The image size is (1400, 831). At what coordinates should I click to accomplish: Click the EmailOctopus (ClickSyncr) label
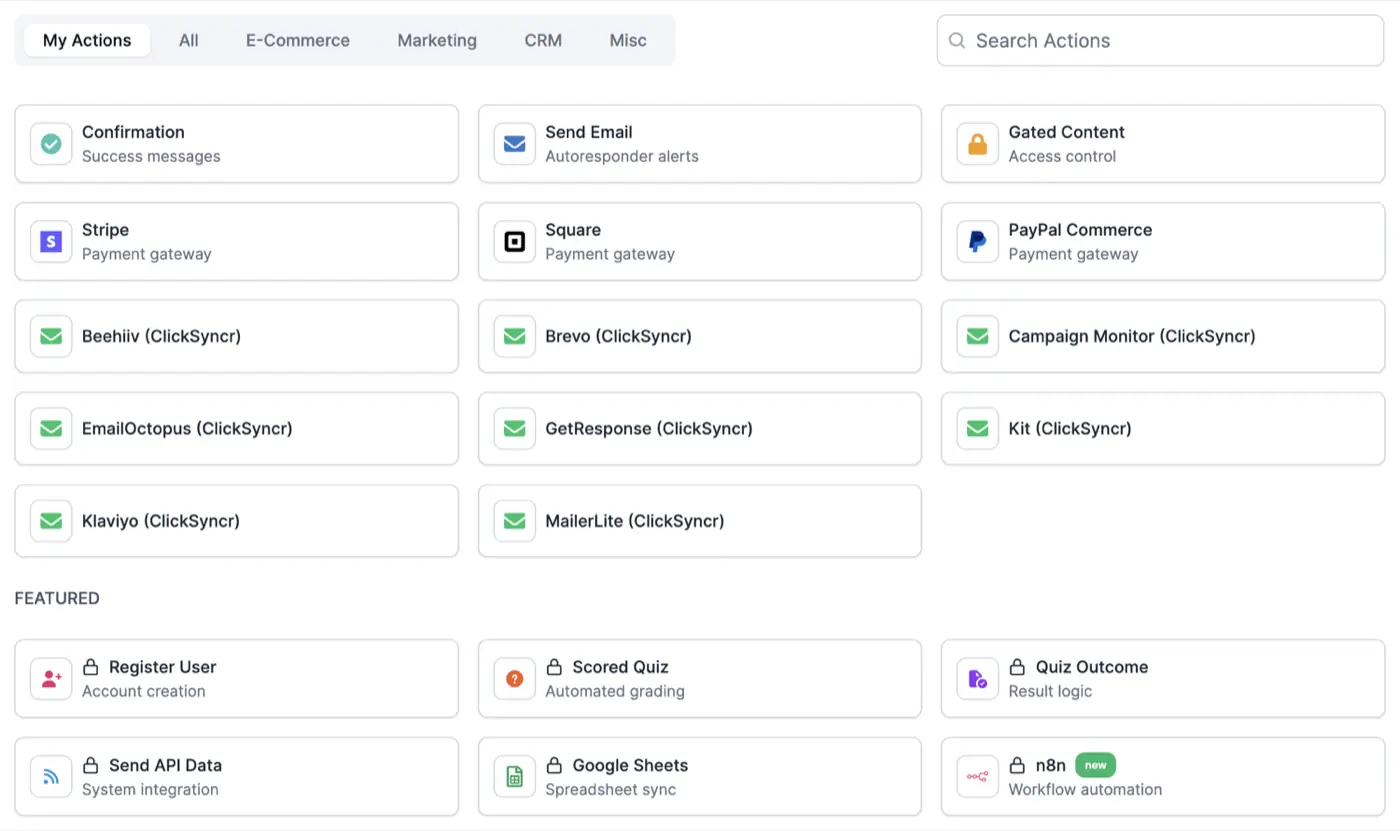tap(187, 429)
